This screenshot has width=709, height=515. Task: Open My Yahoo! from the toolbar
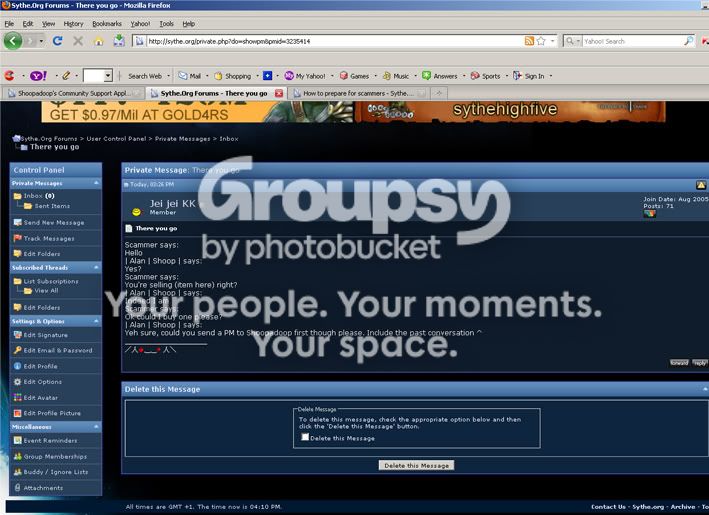[305, 76]
